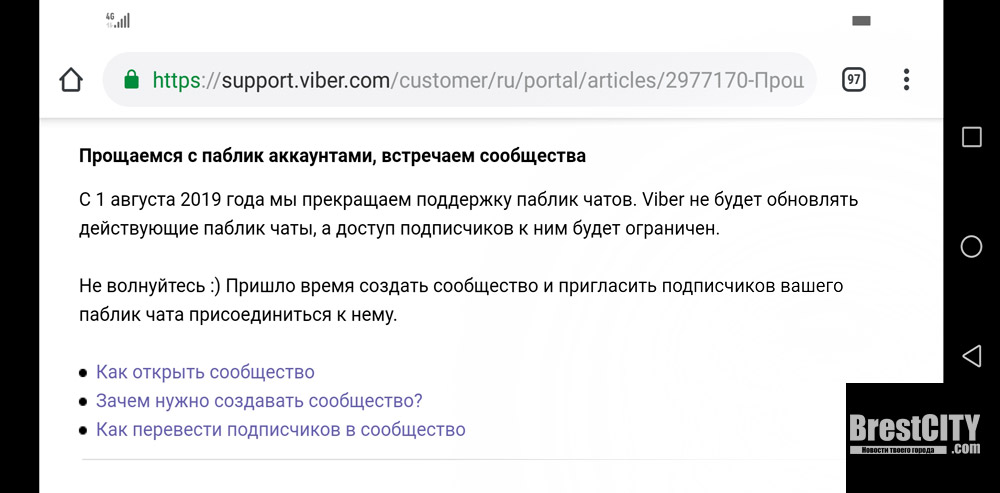This screenshot has height=493, width=1000.
Task: Open the tab switcher showing 97 tabs
Action: [853, 80]
